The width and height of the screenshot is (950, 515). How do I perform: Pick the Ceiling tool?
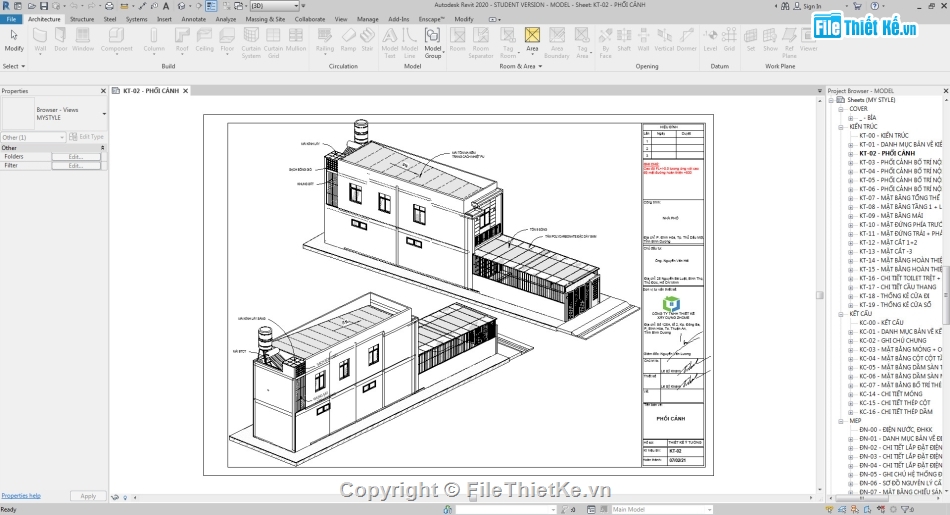point(204,40)
